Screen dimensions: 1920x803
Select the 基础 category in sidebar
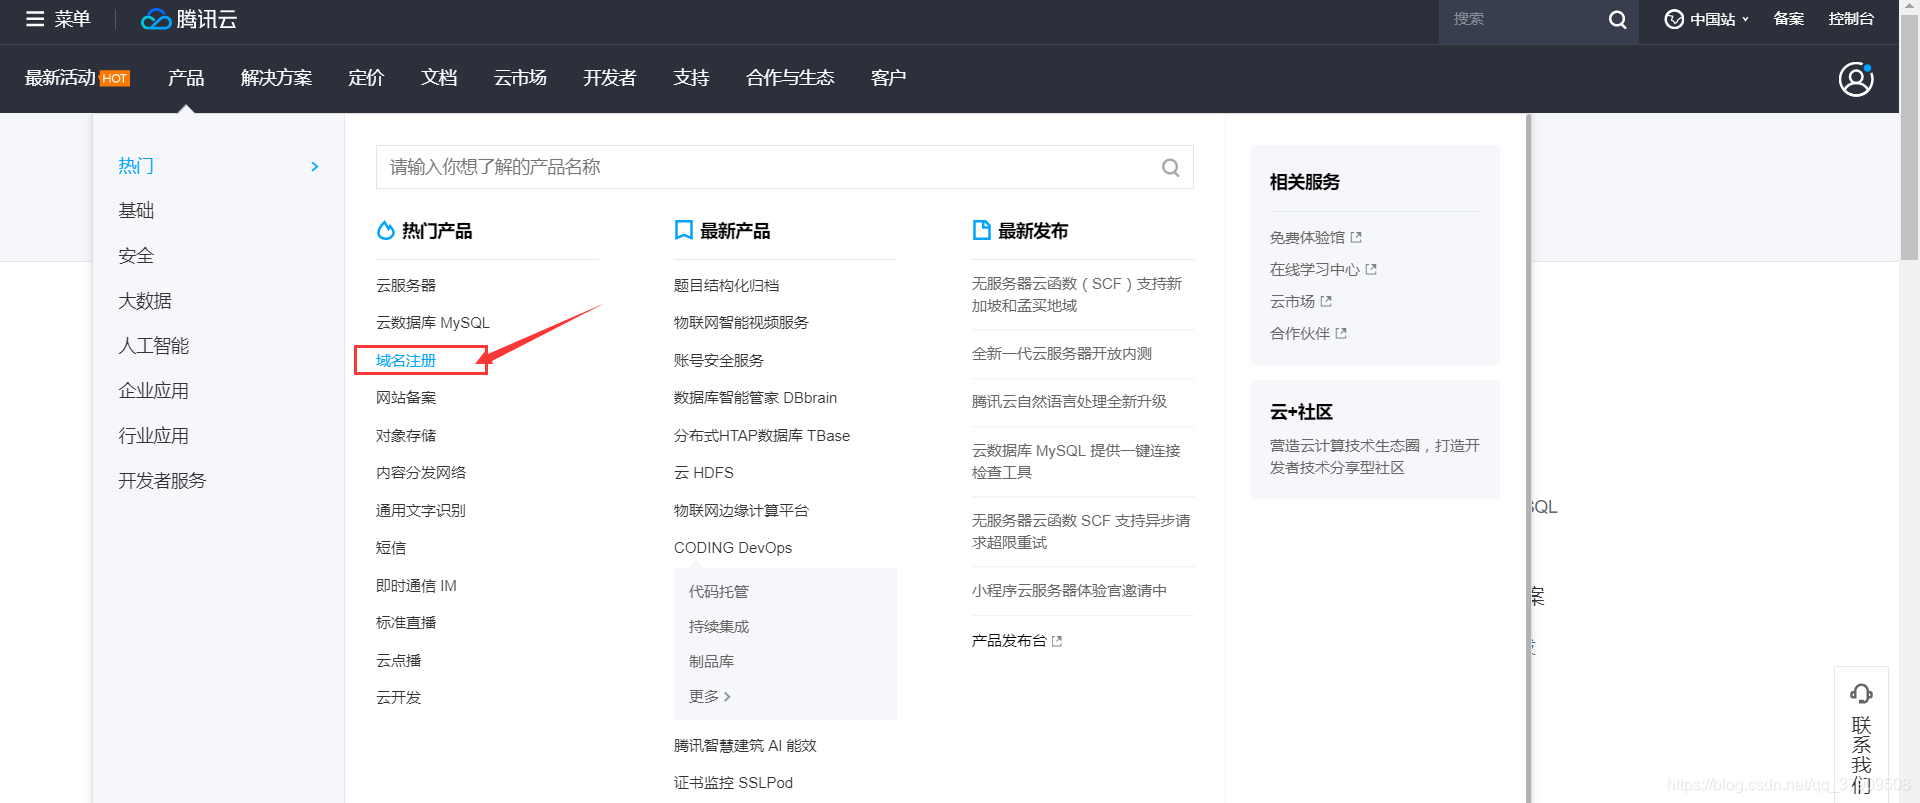[136, 211]
